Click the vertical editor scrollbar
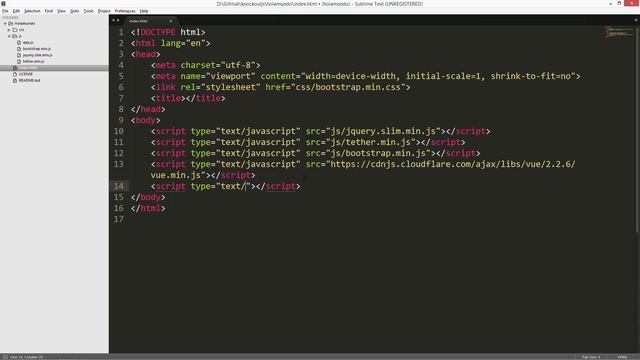The width and height of the screenshot is (640, 360). pyautogui.click(x=638, y=130)
